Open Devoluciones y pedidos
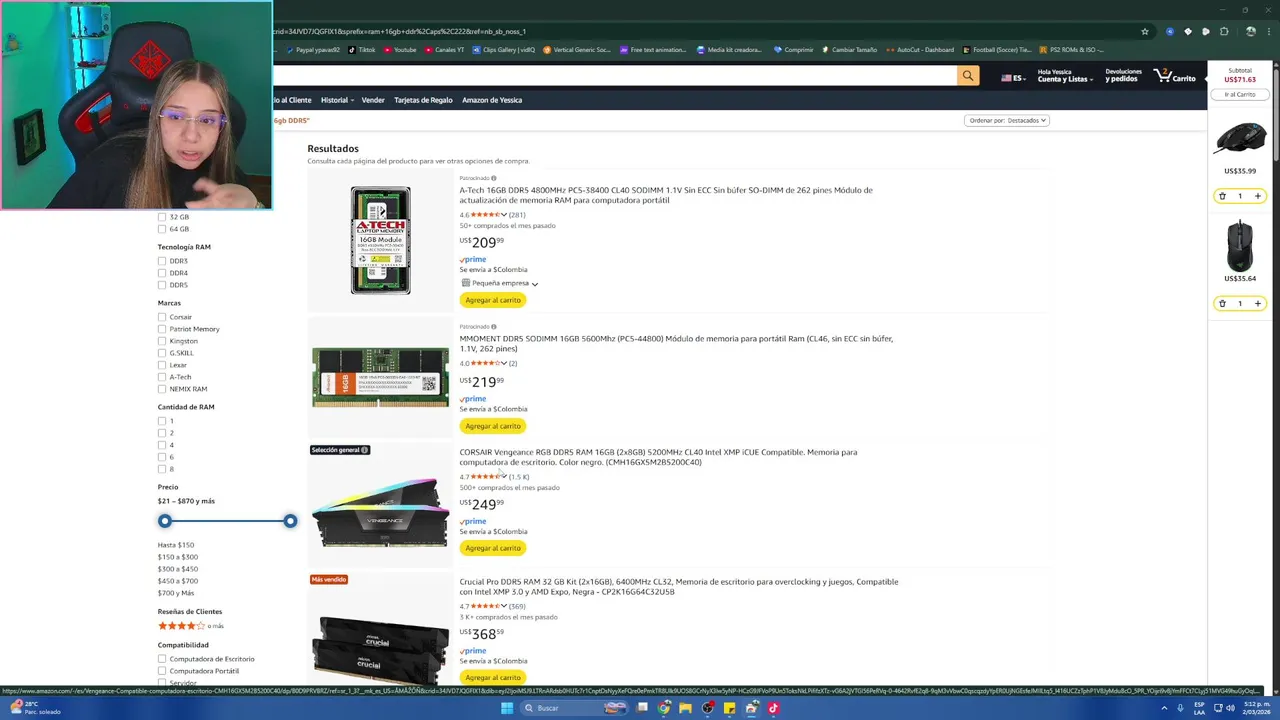 click(x=1123, y=76)
